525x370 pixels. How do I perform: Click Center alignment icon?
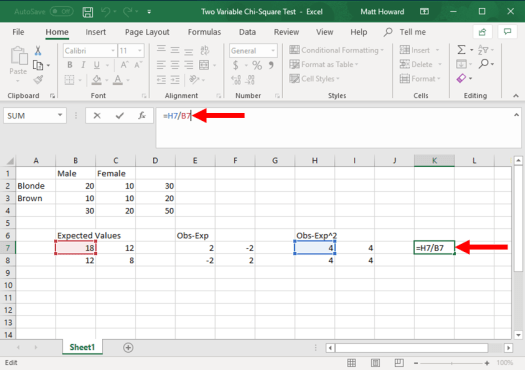[175, 65]
